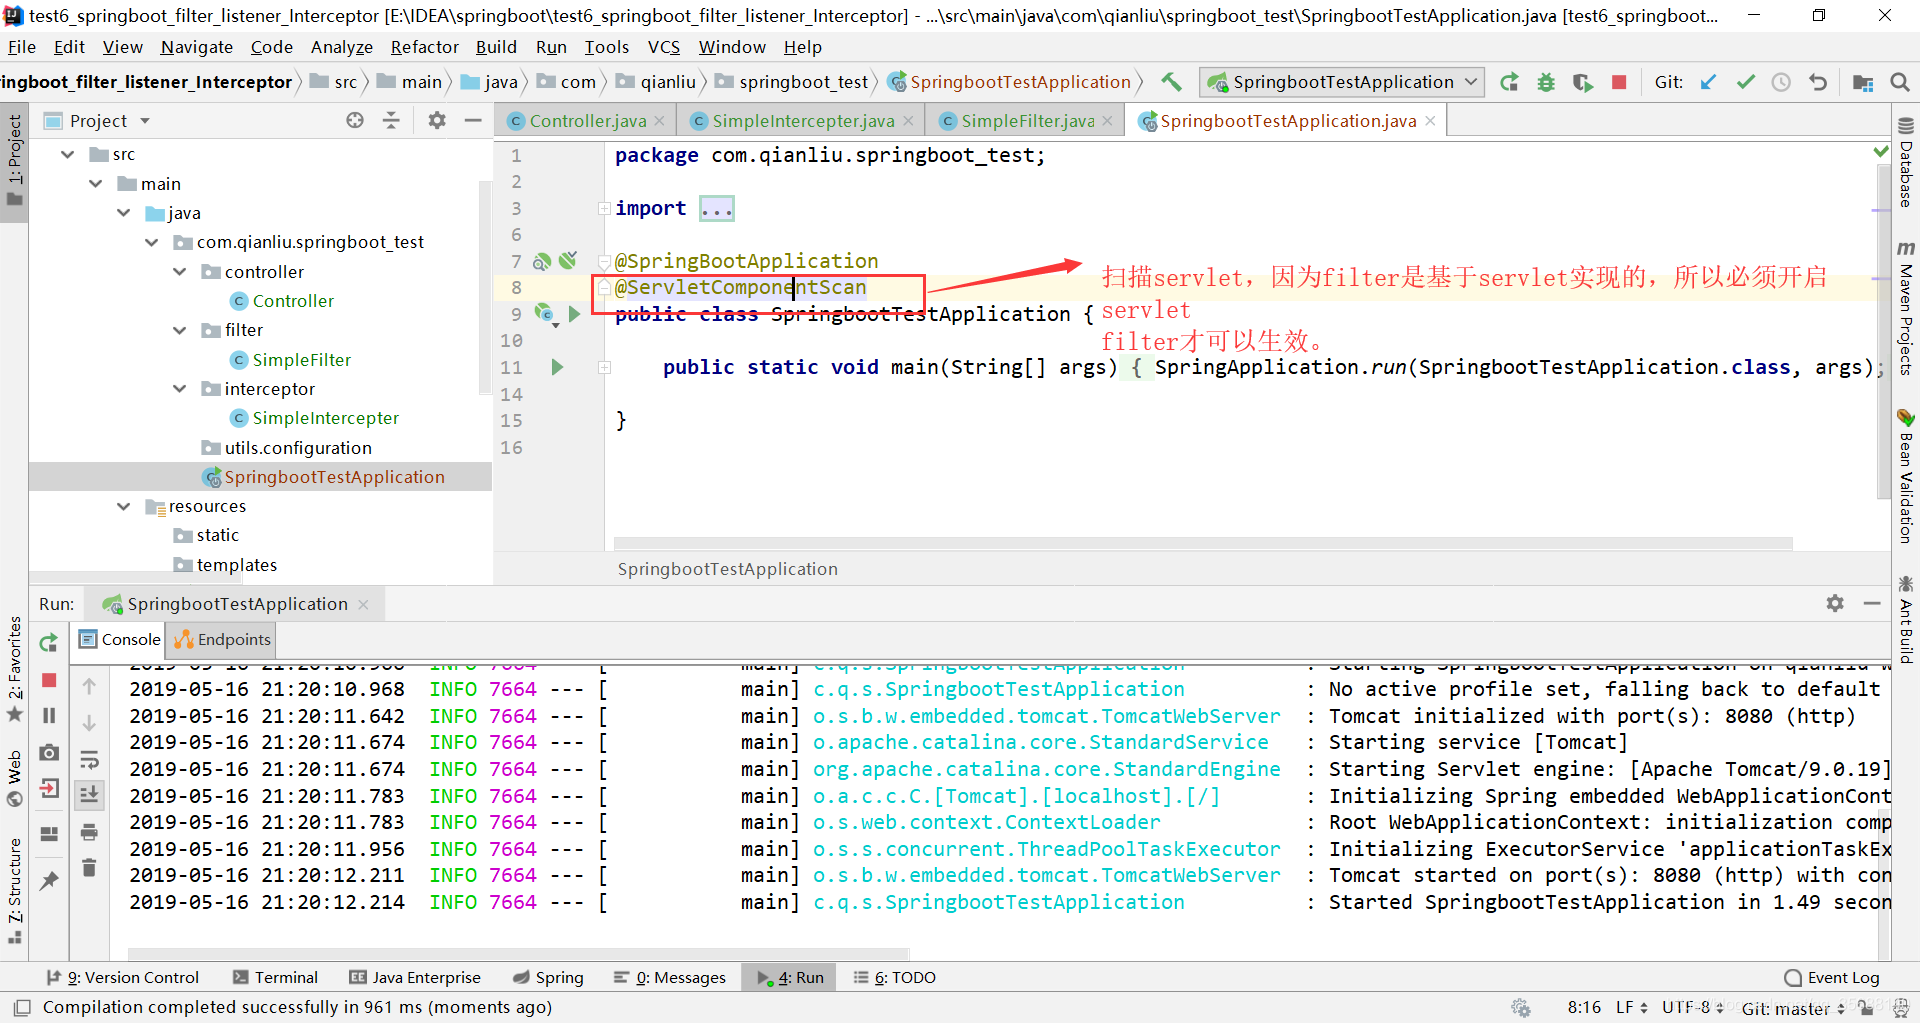Revert changes with undo arrow icon
Image resolution: width=1920 pixels, height=1023 pixels.
click(1818, 82)
